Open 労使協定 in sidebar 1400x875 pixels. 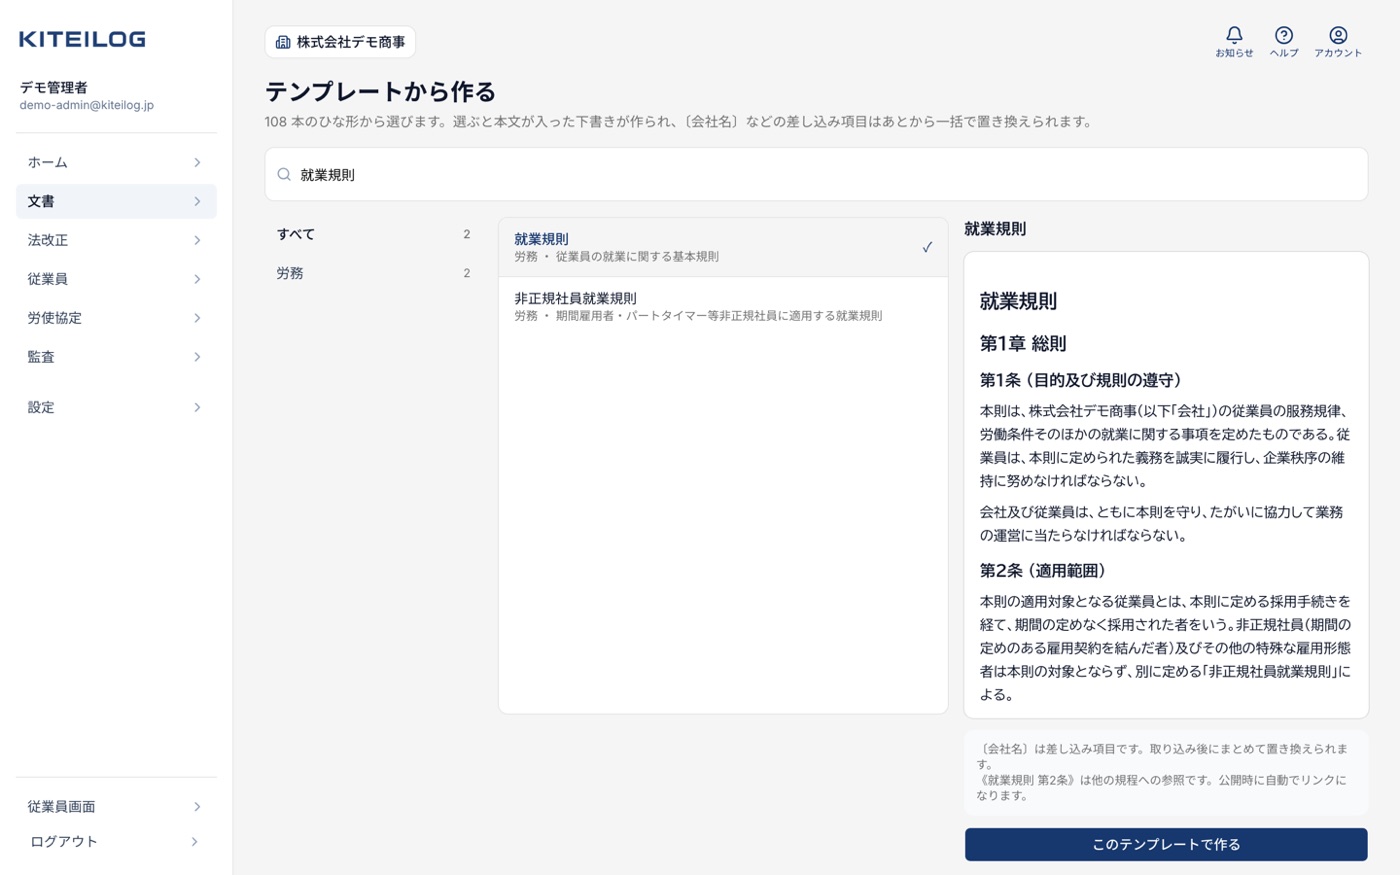point(116,318)
